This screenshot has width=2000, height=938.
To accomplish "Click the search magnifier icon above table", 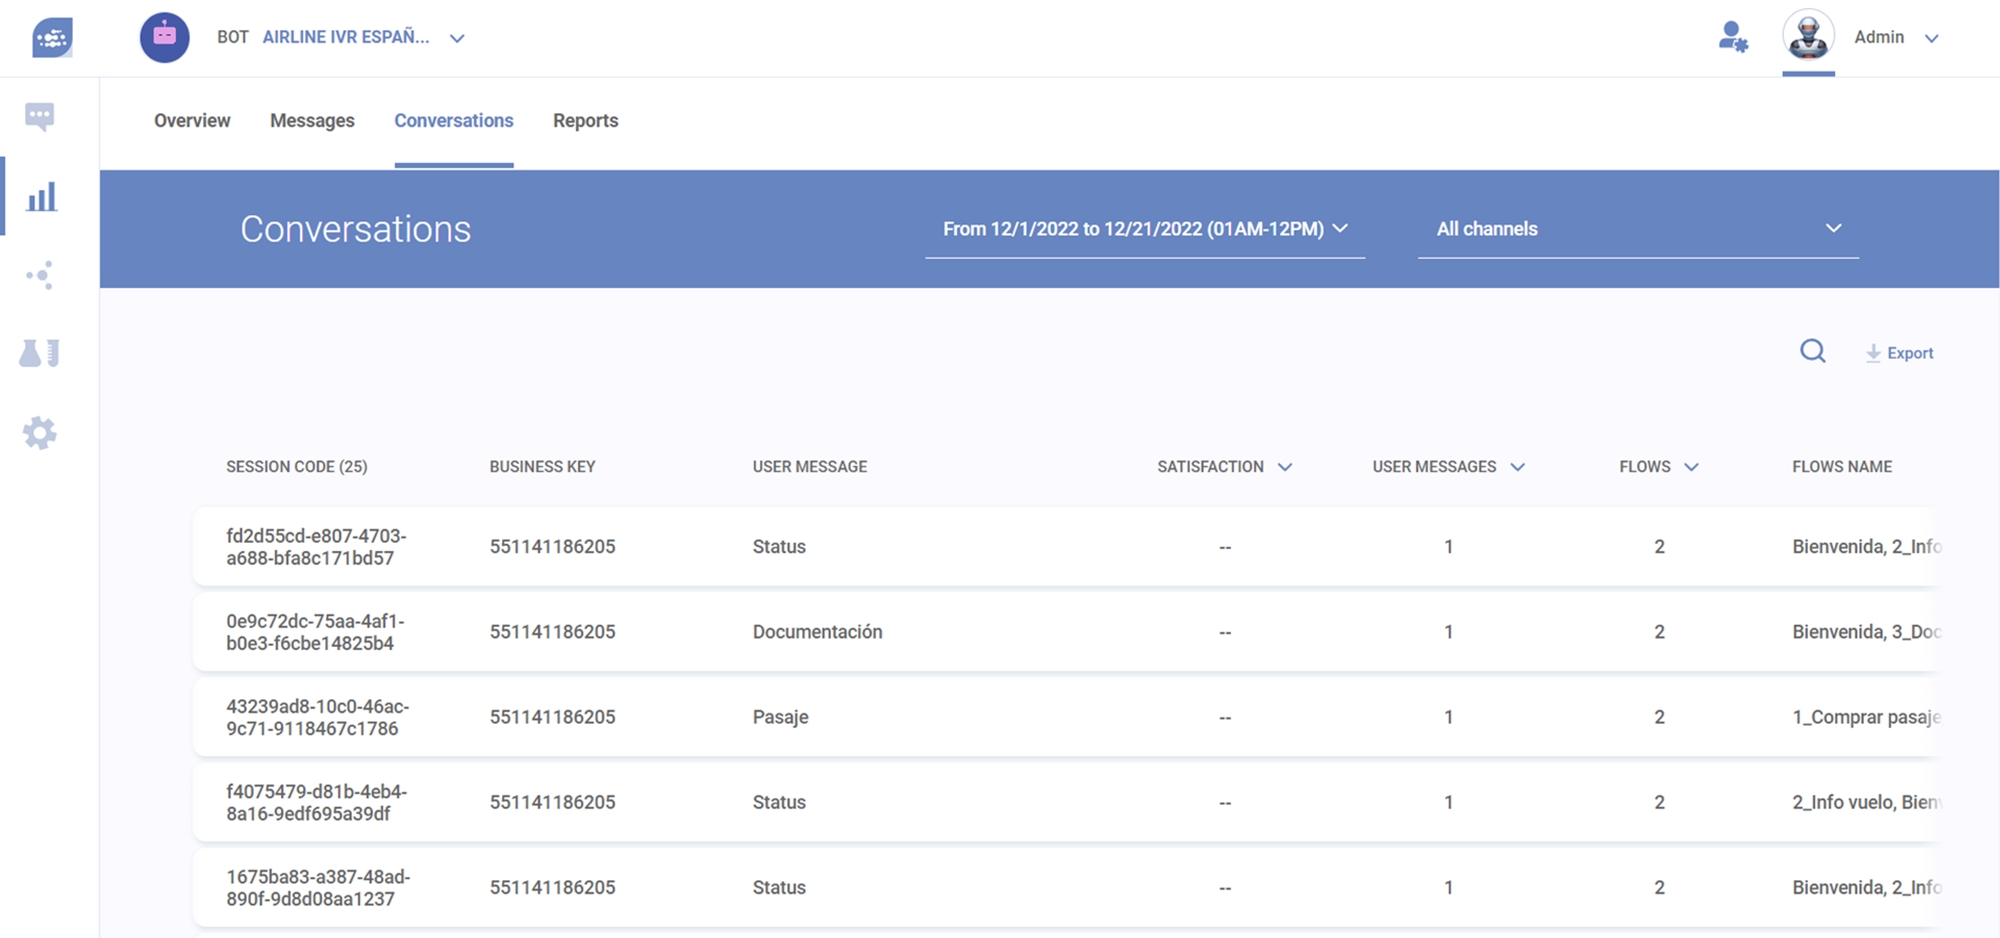I will [1812, 352].
